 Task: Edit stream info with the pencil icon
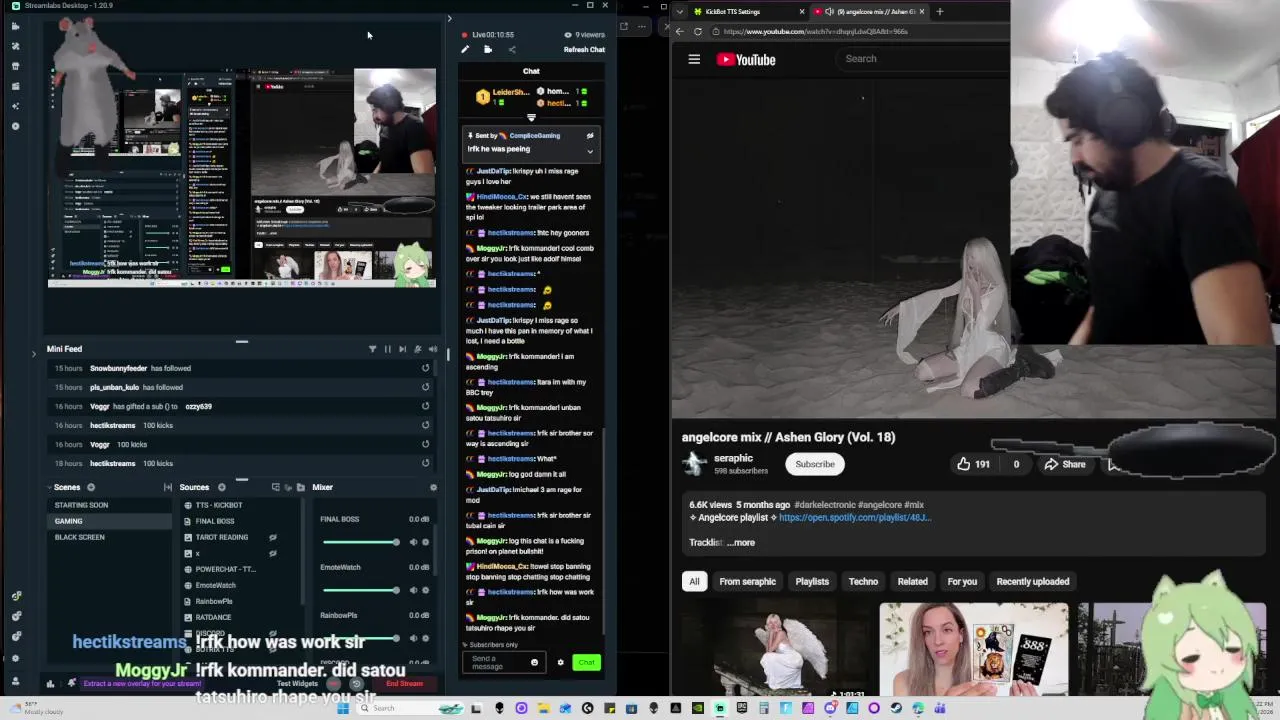[465, 49]
